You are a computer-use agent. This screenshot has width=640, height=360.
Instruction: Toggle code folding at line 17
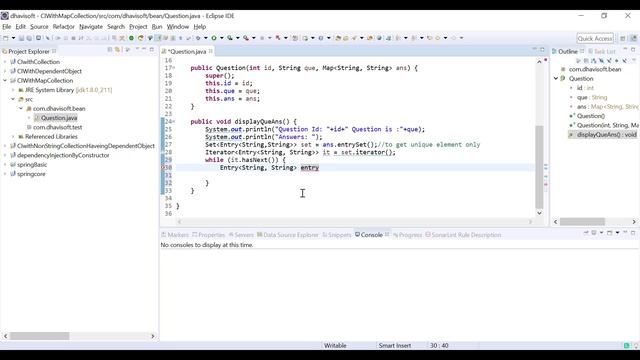[x=173, y=68]
